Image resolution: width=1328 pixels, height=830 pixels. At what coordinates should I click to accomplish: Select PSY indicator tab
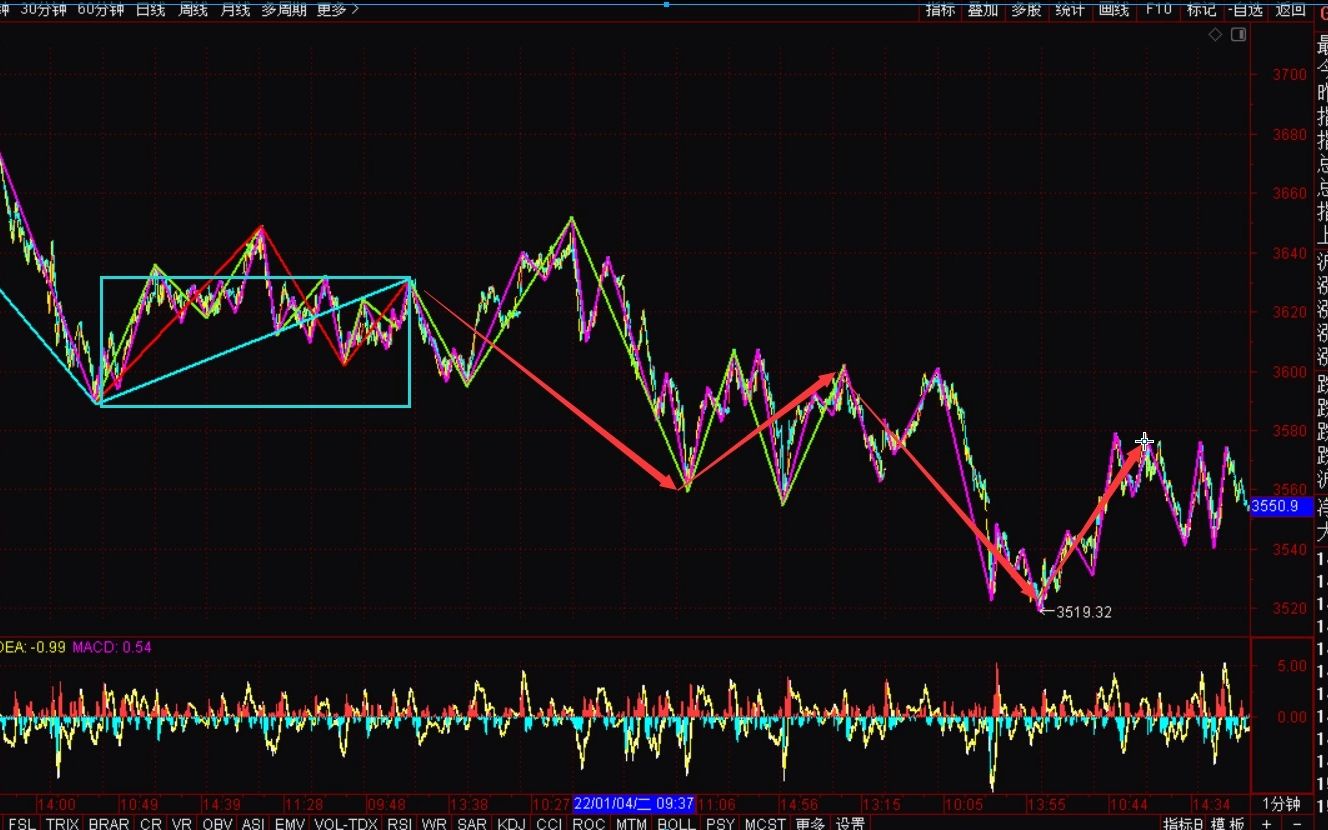(x=720, y=823)
